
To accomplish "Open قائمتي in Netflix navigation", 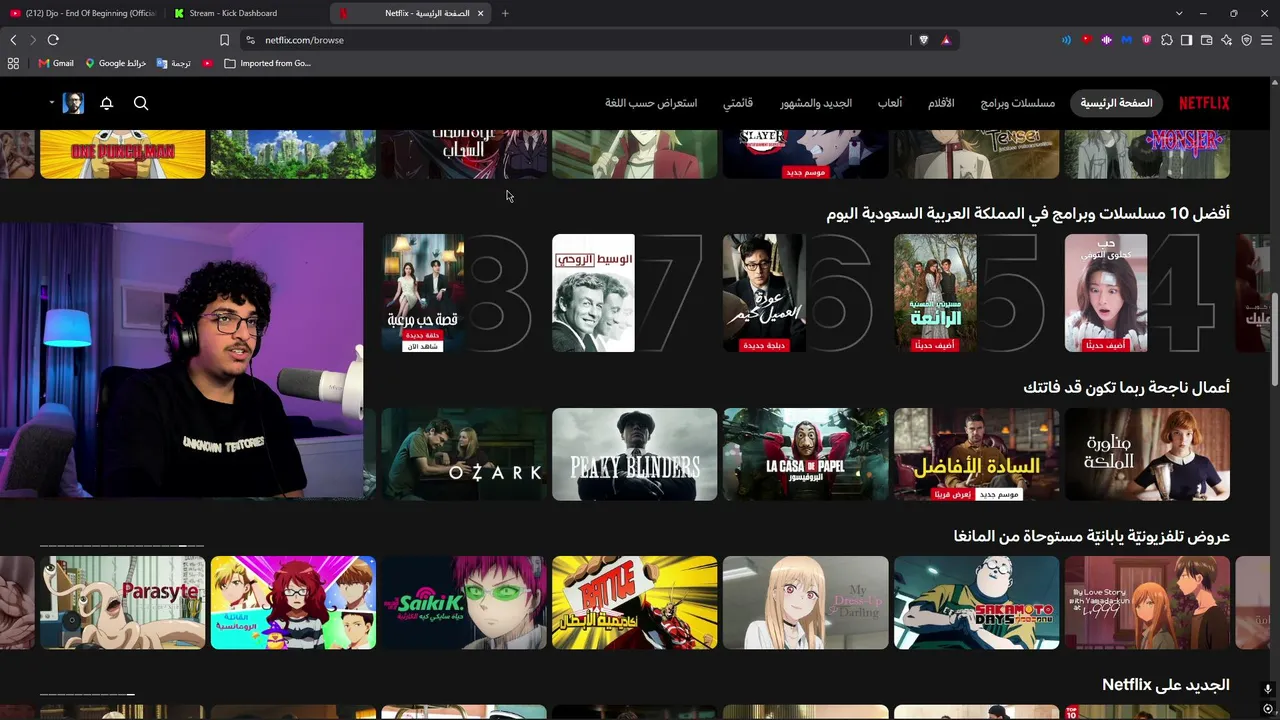I will coord(738,103).
